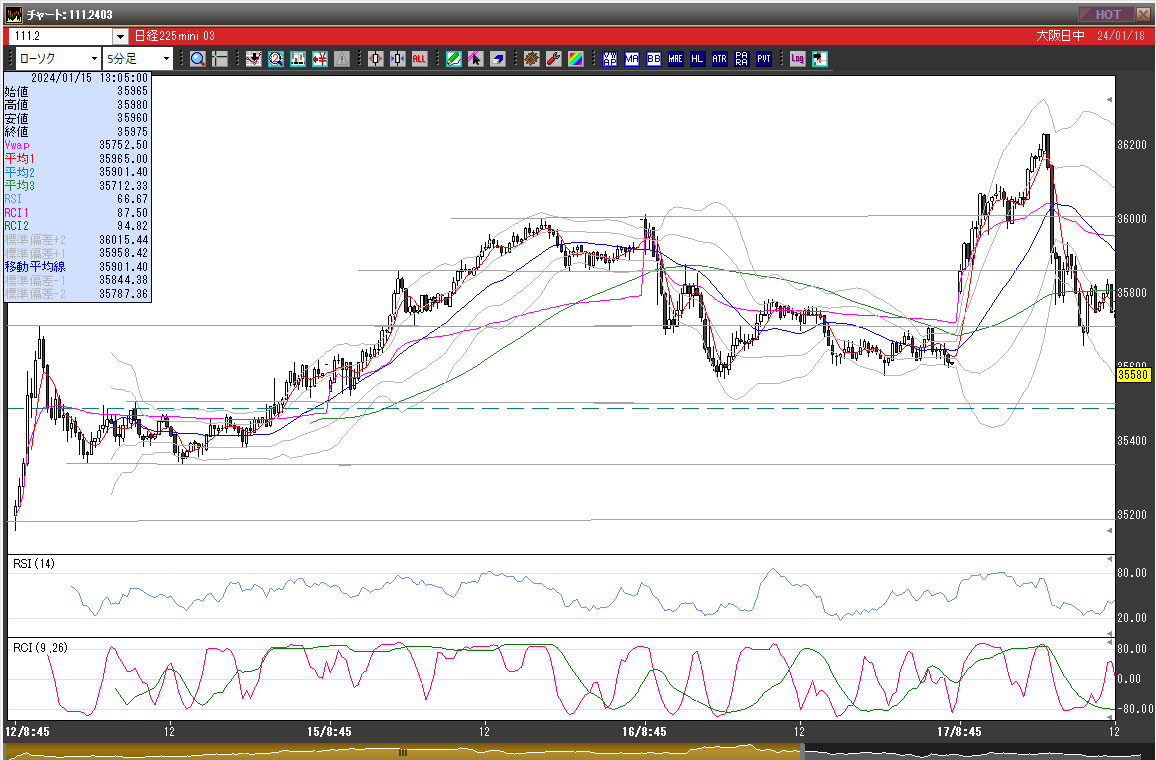The image size is (1156, 760).
Task: Toggle the Log scale button
Action: [797, 59]
